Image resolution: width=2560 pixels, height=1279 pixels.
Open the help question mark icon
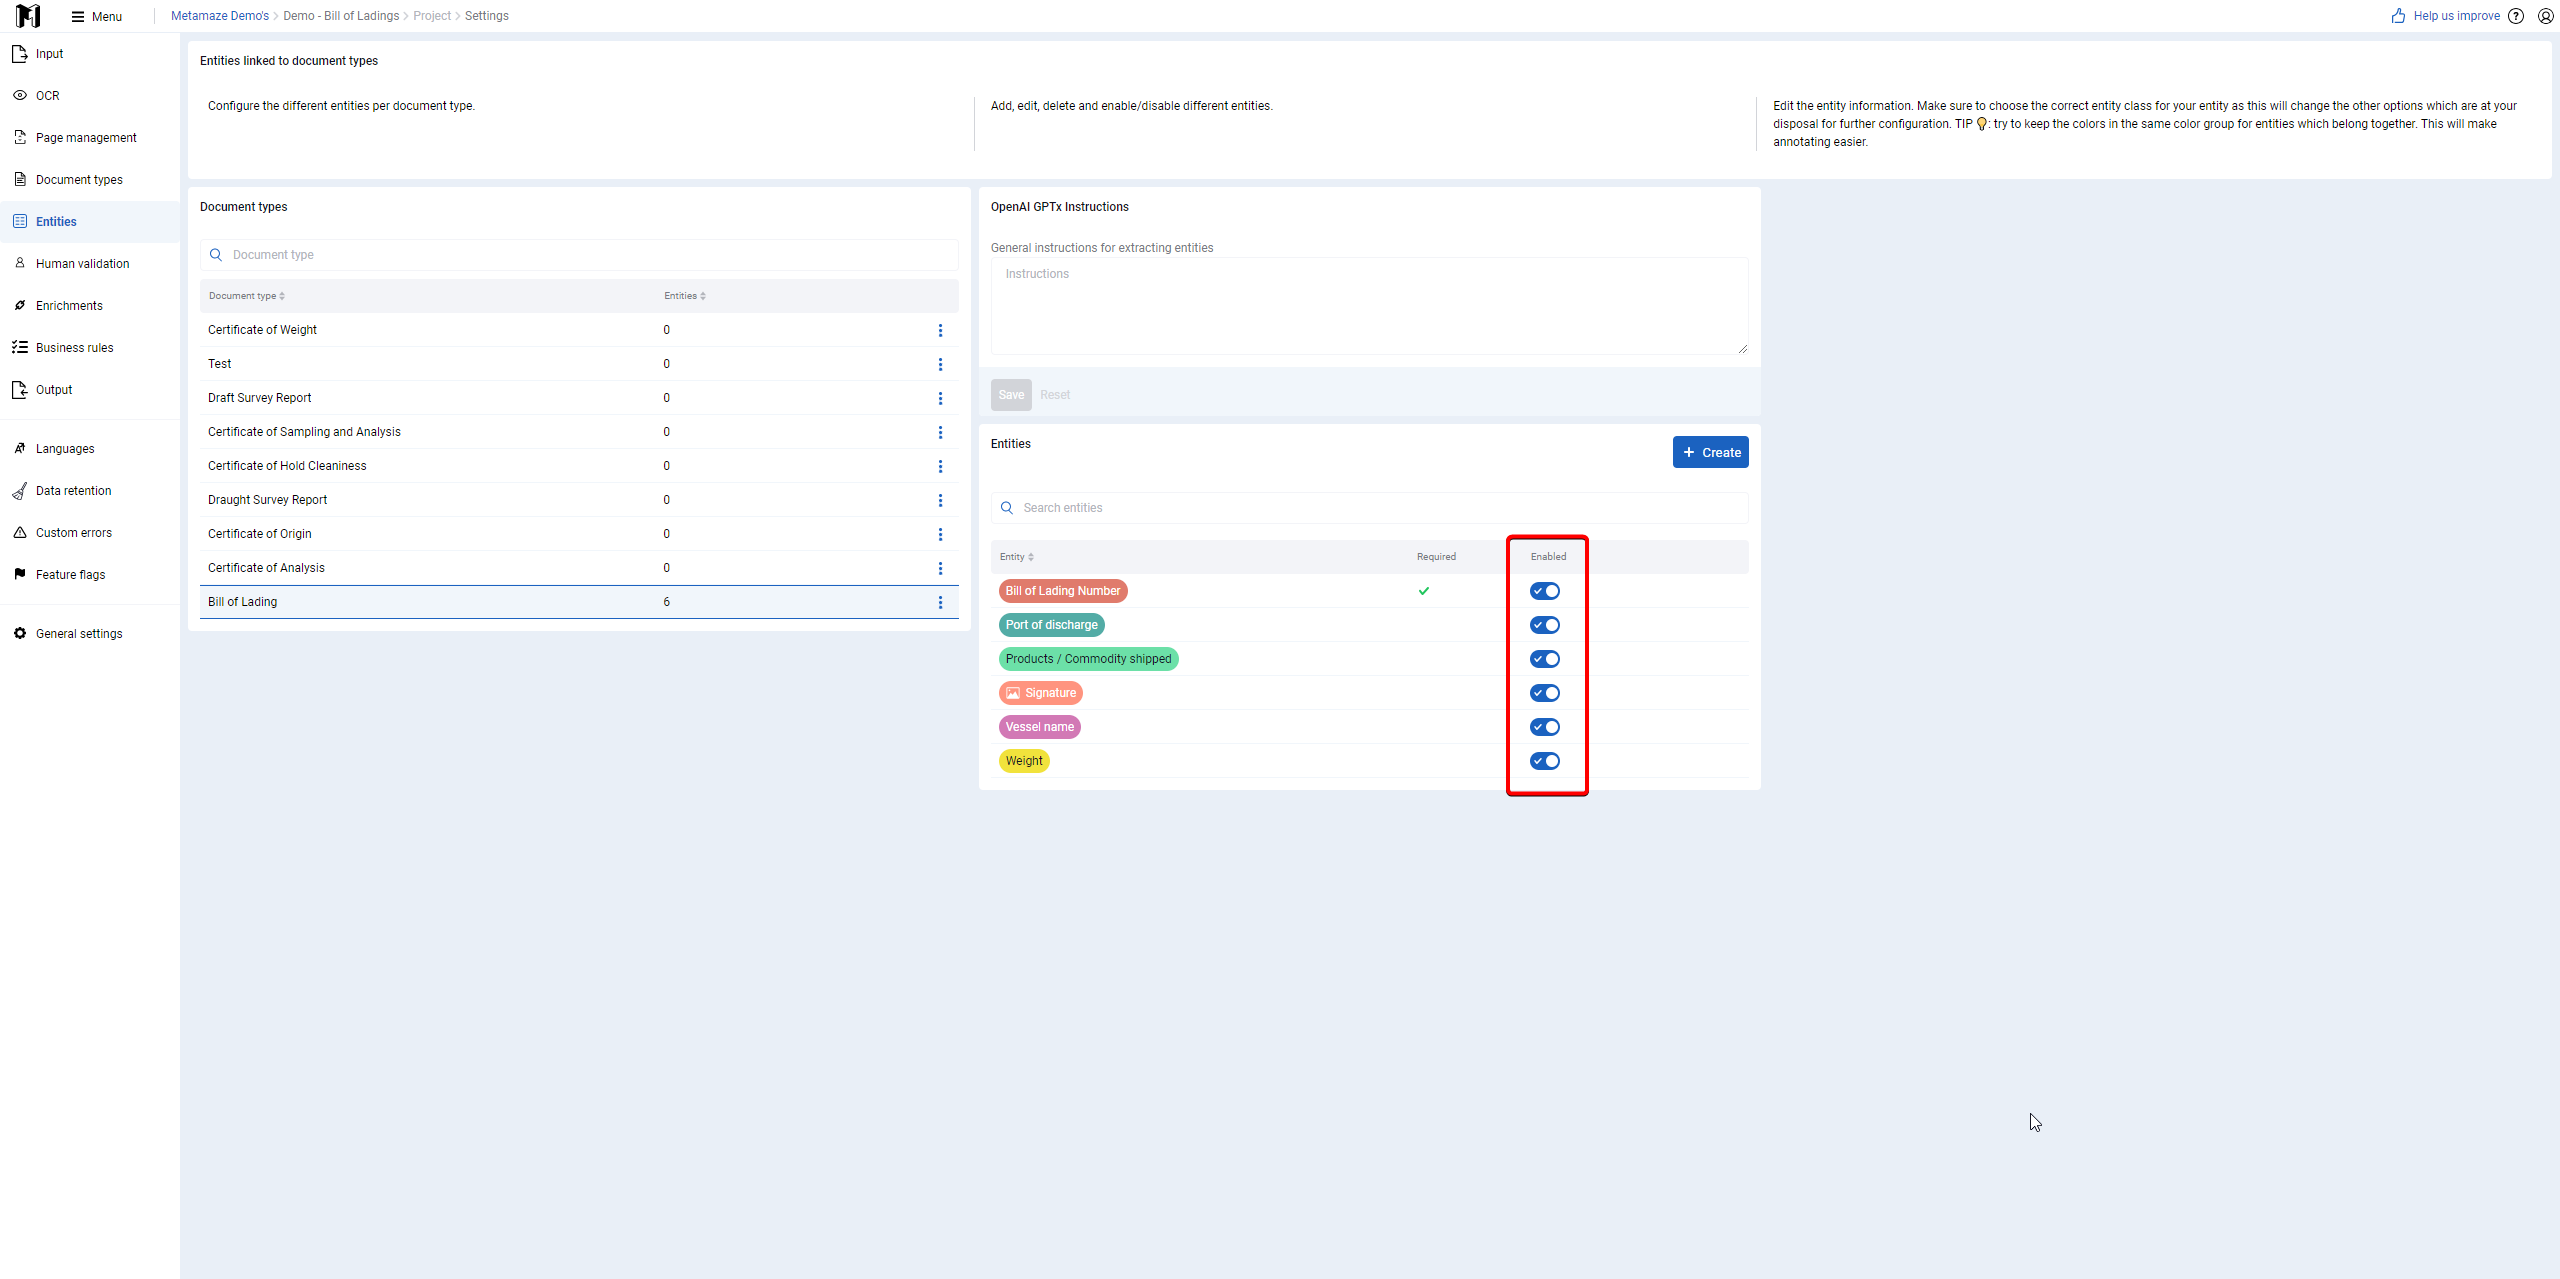click(x=2516, y=16)
